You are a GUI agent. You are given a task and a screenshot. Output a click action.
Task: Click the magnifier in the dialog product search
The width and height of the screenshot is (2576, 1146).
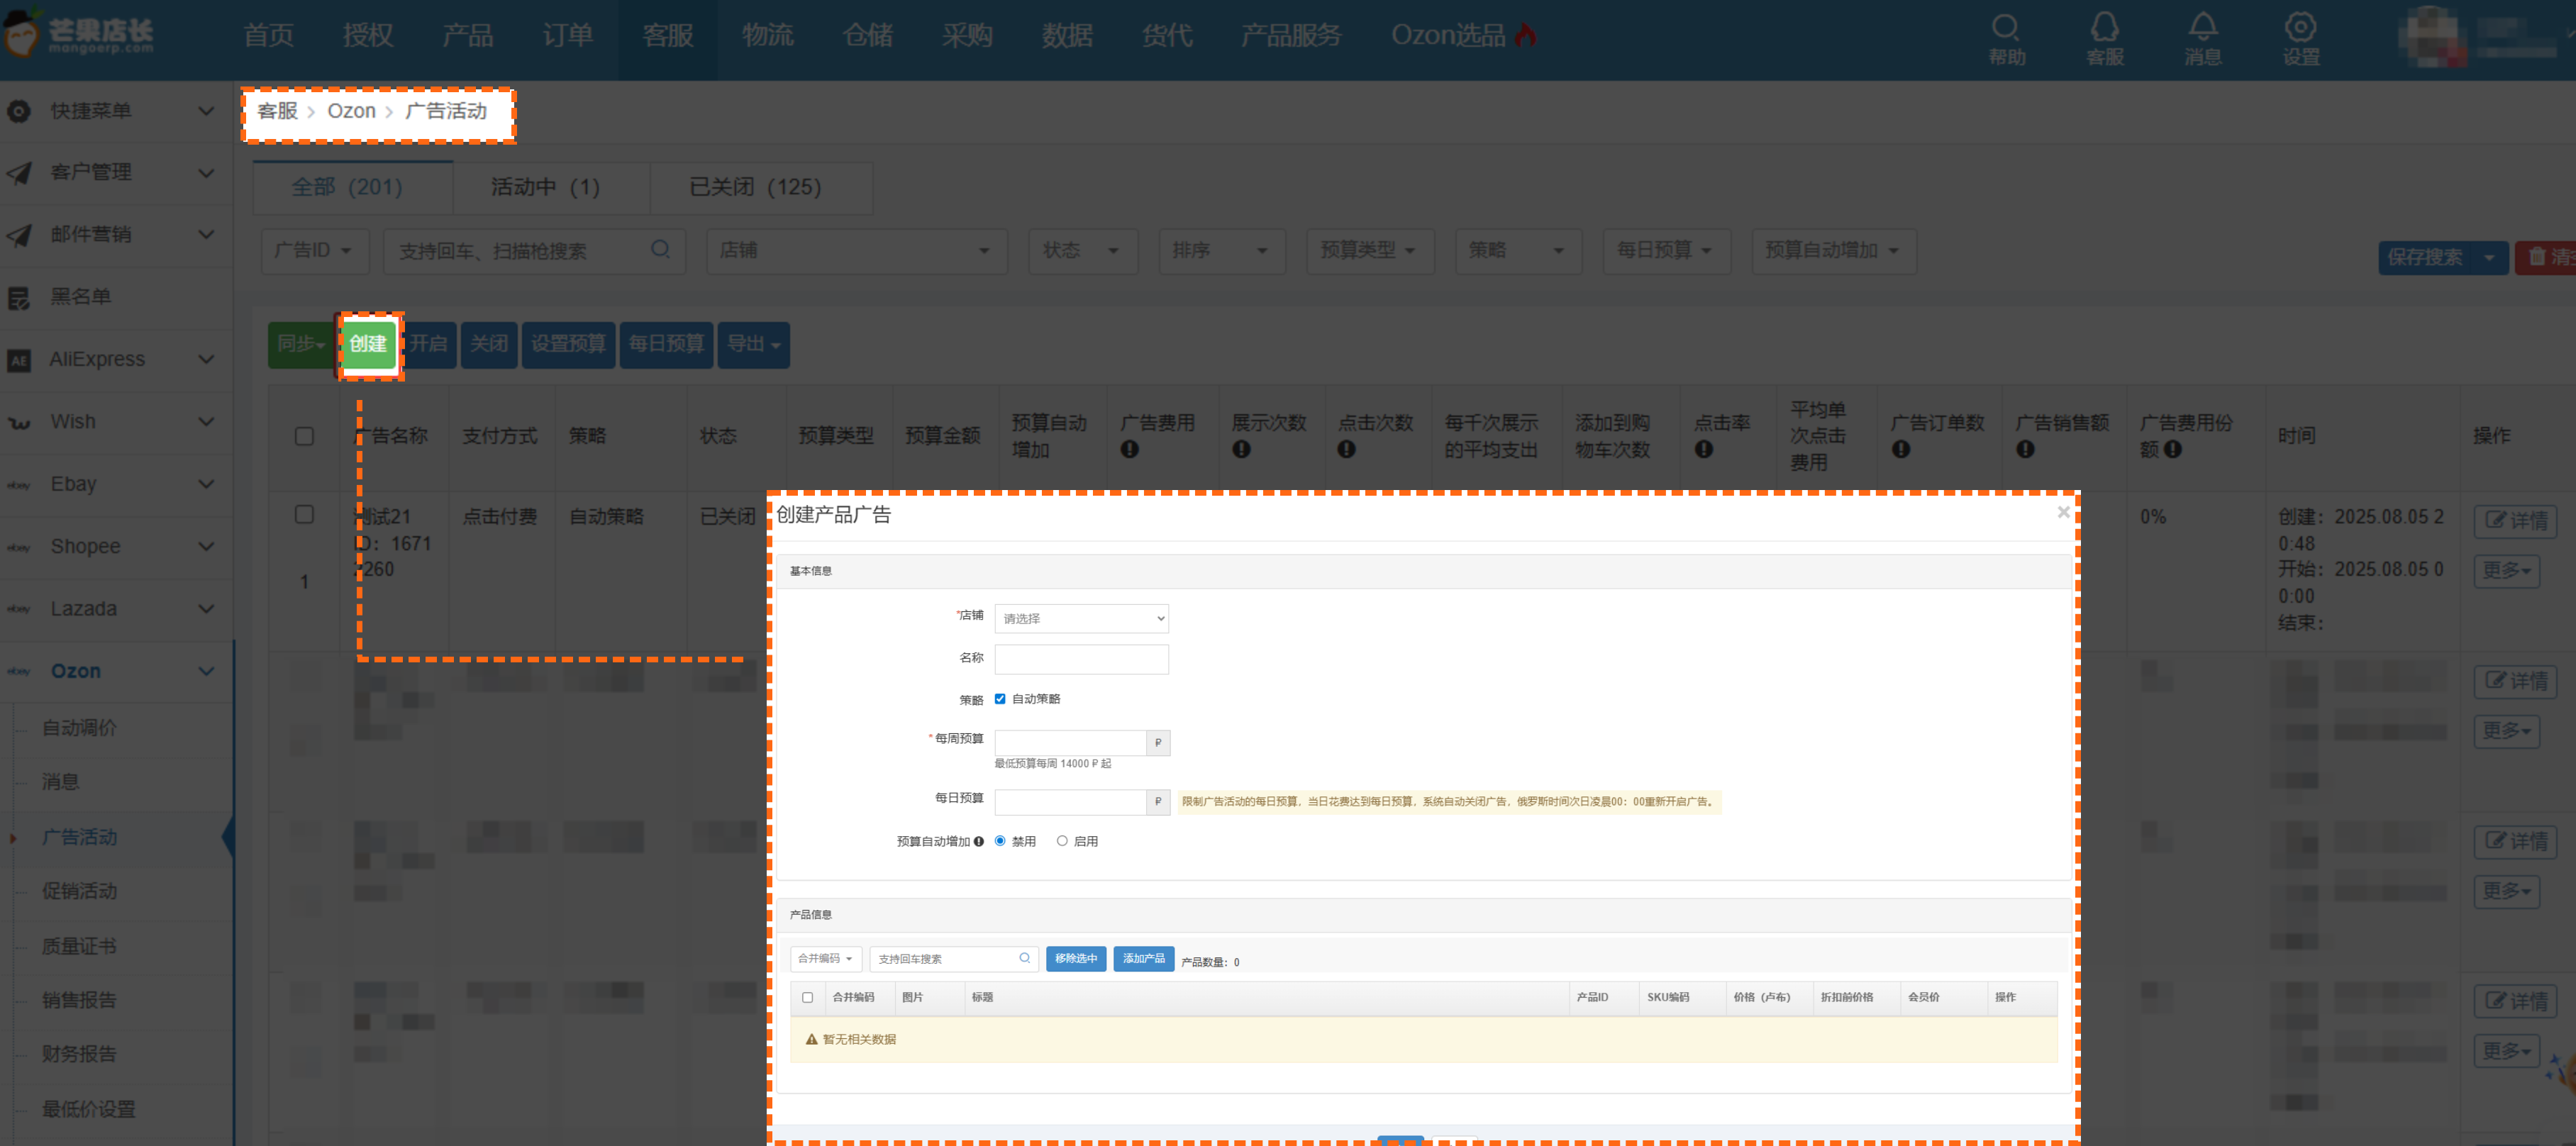[1024, 958]
